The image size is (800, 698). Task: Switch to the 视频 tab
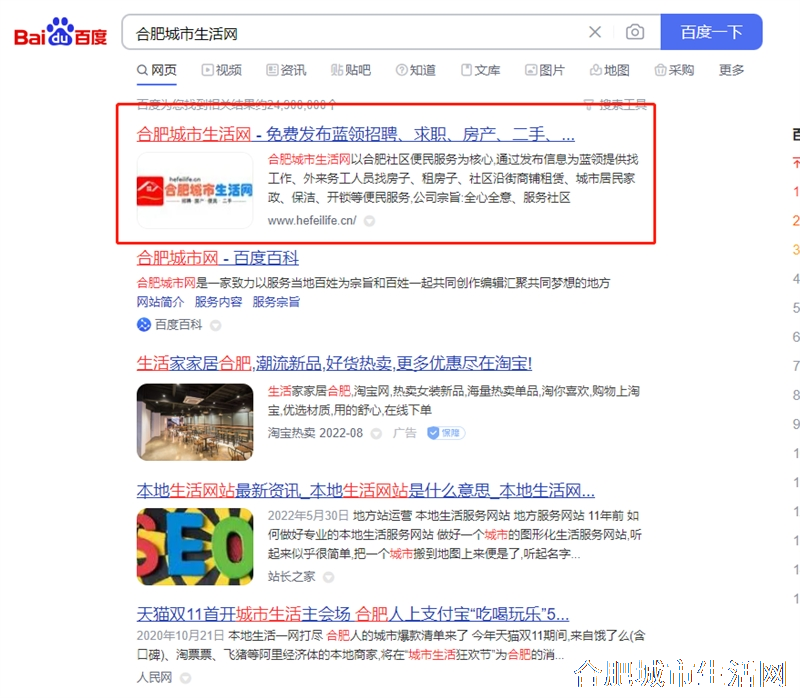click(x=221, y=70)
